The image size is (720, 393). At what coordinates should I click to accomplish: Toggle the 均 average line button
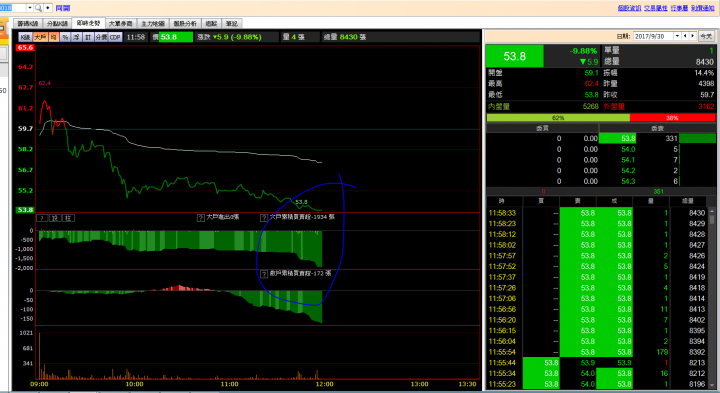[x=54, y=37]
